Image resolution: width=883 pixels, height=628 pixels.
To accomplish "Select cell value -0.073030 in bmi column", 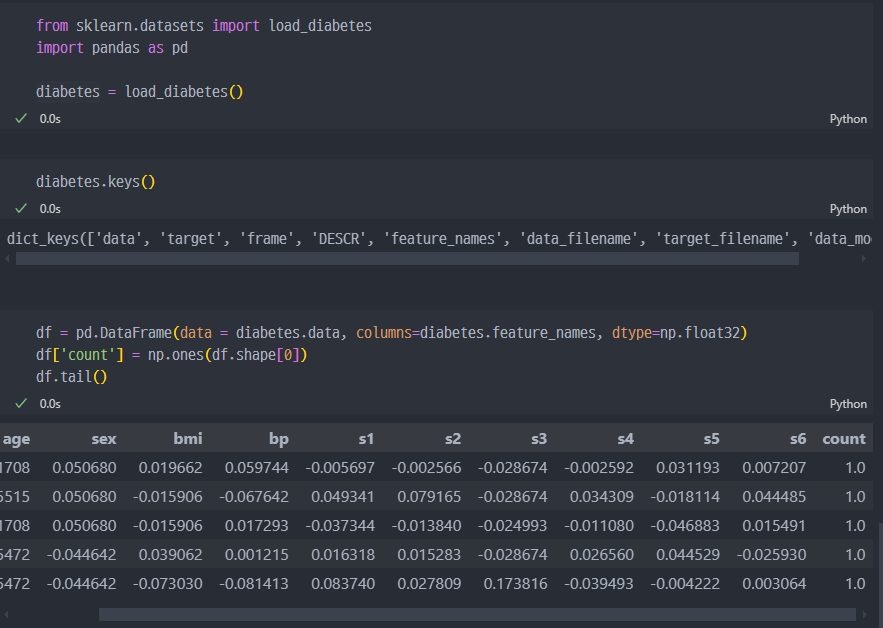I will pos(168,584).
